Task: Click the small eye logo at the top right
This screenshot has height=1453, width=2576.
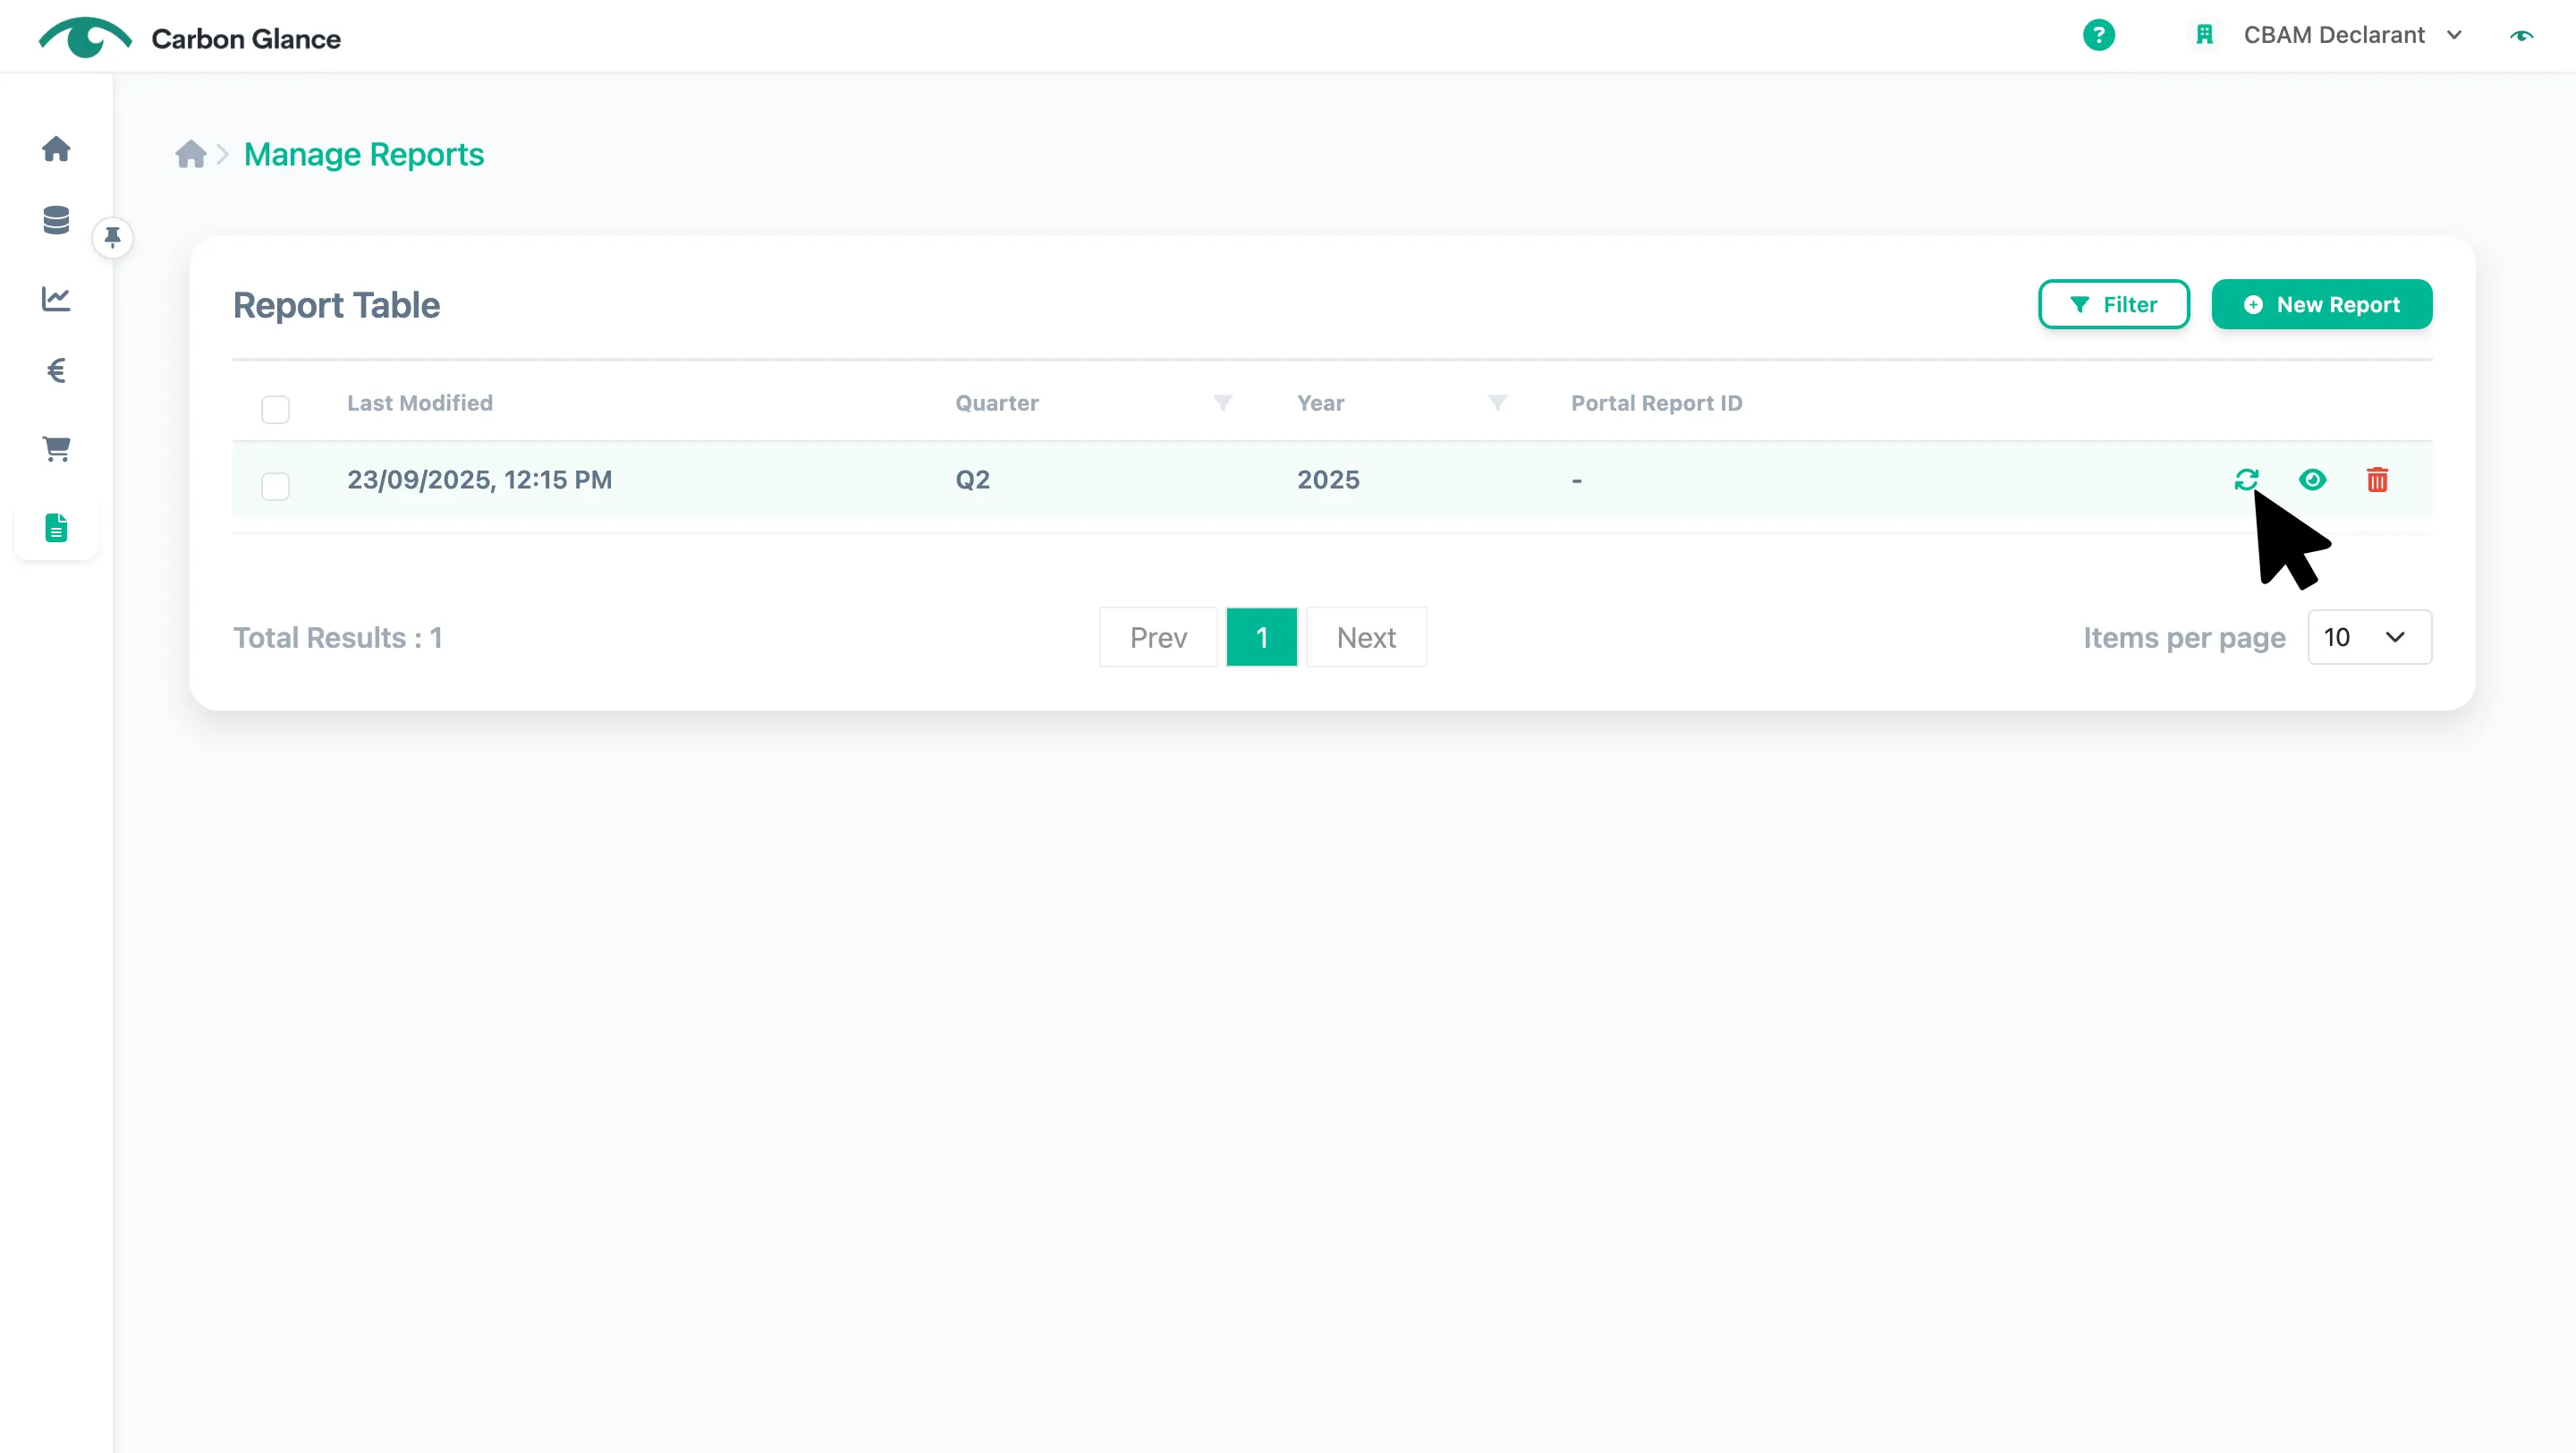Action: point(2521,36)
